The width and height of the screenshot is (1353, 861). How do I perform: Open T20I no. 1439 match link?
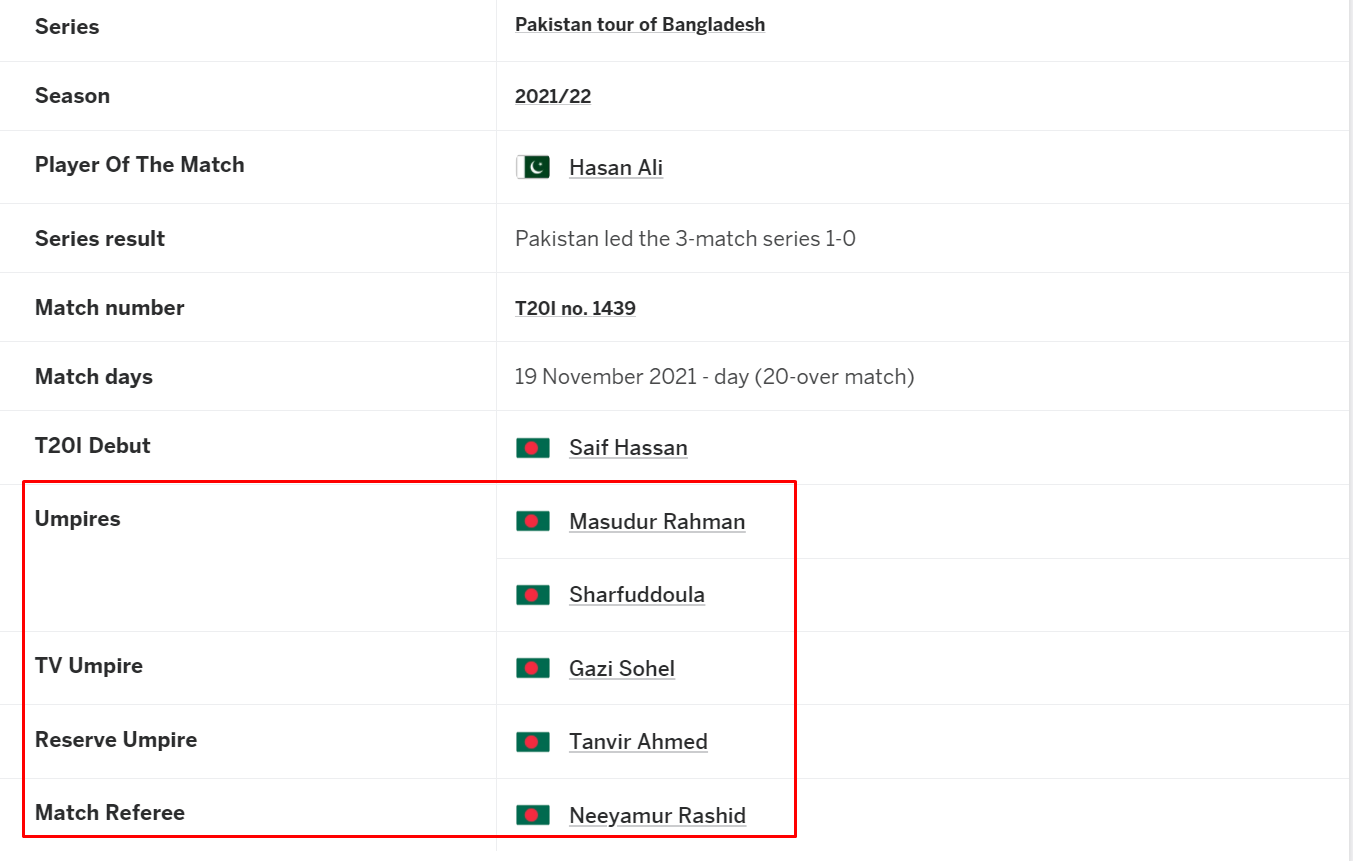pyautogui.click(x=575, y=308)
